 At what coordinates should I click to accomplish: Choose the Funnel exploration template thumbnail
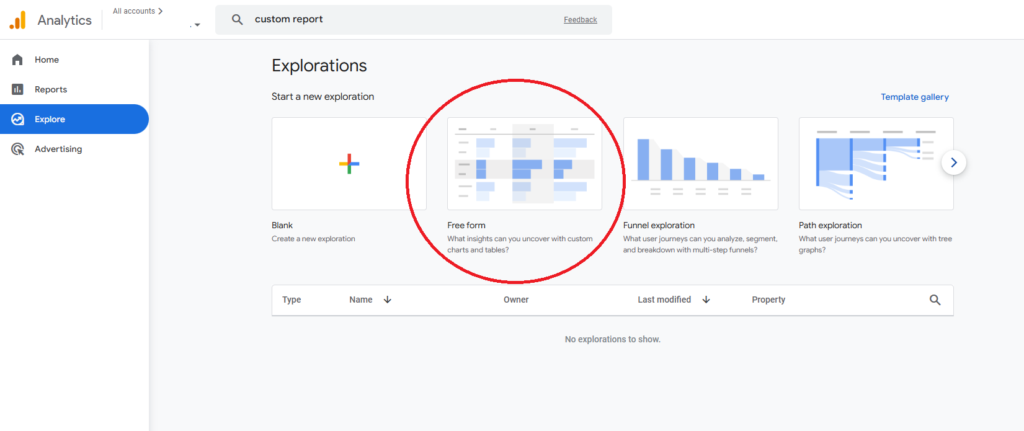coord(700,164)
